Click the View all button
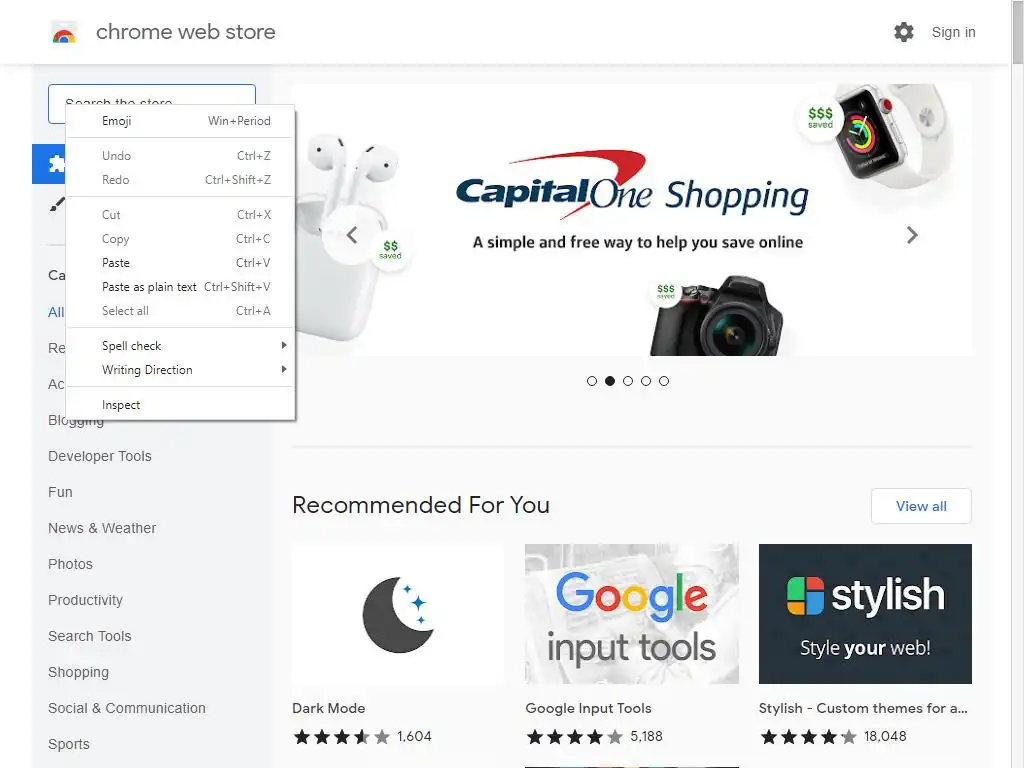Viewport: 1024px width, 768px height. 921,506
